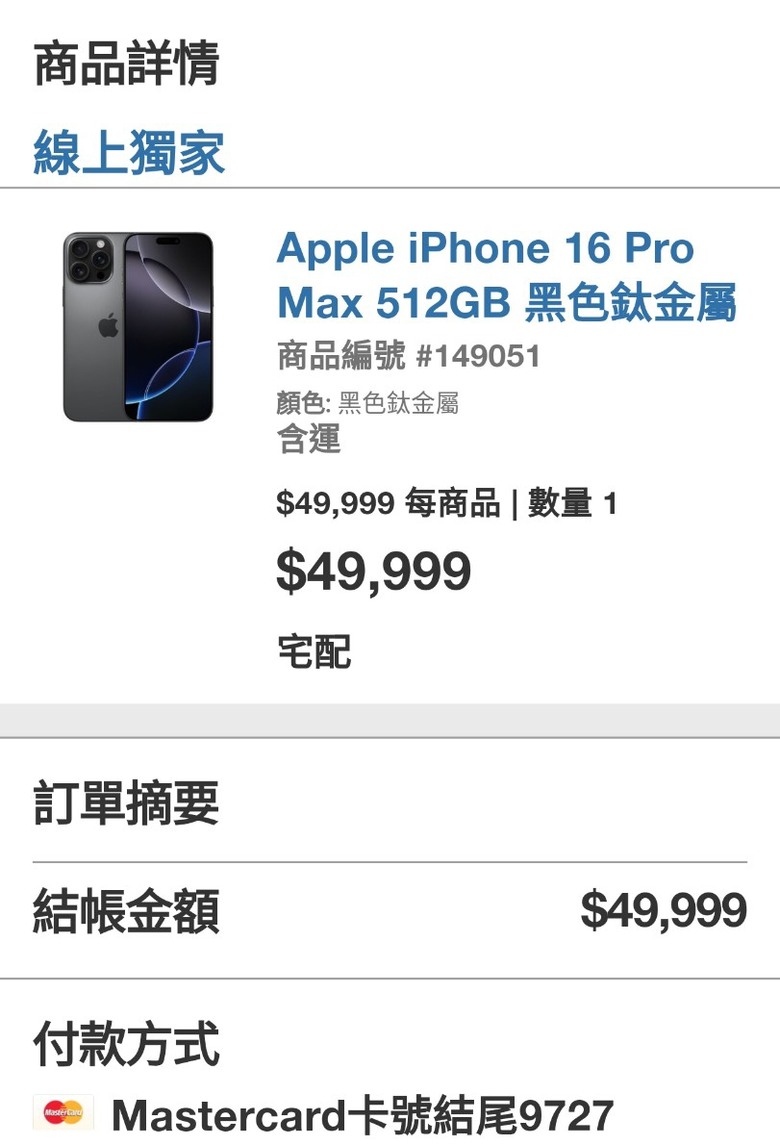Click the 商品詳情 heading
Screen dimensions: 780x1145
pos(126,64)
